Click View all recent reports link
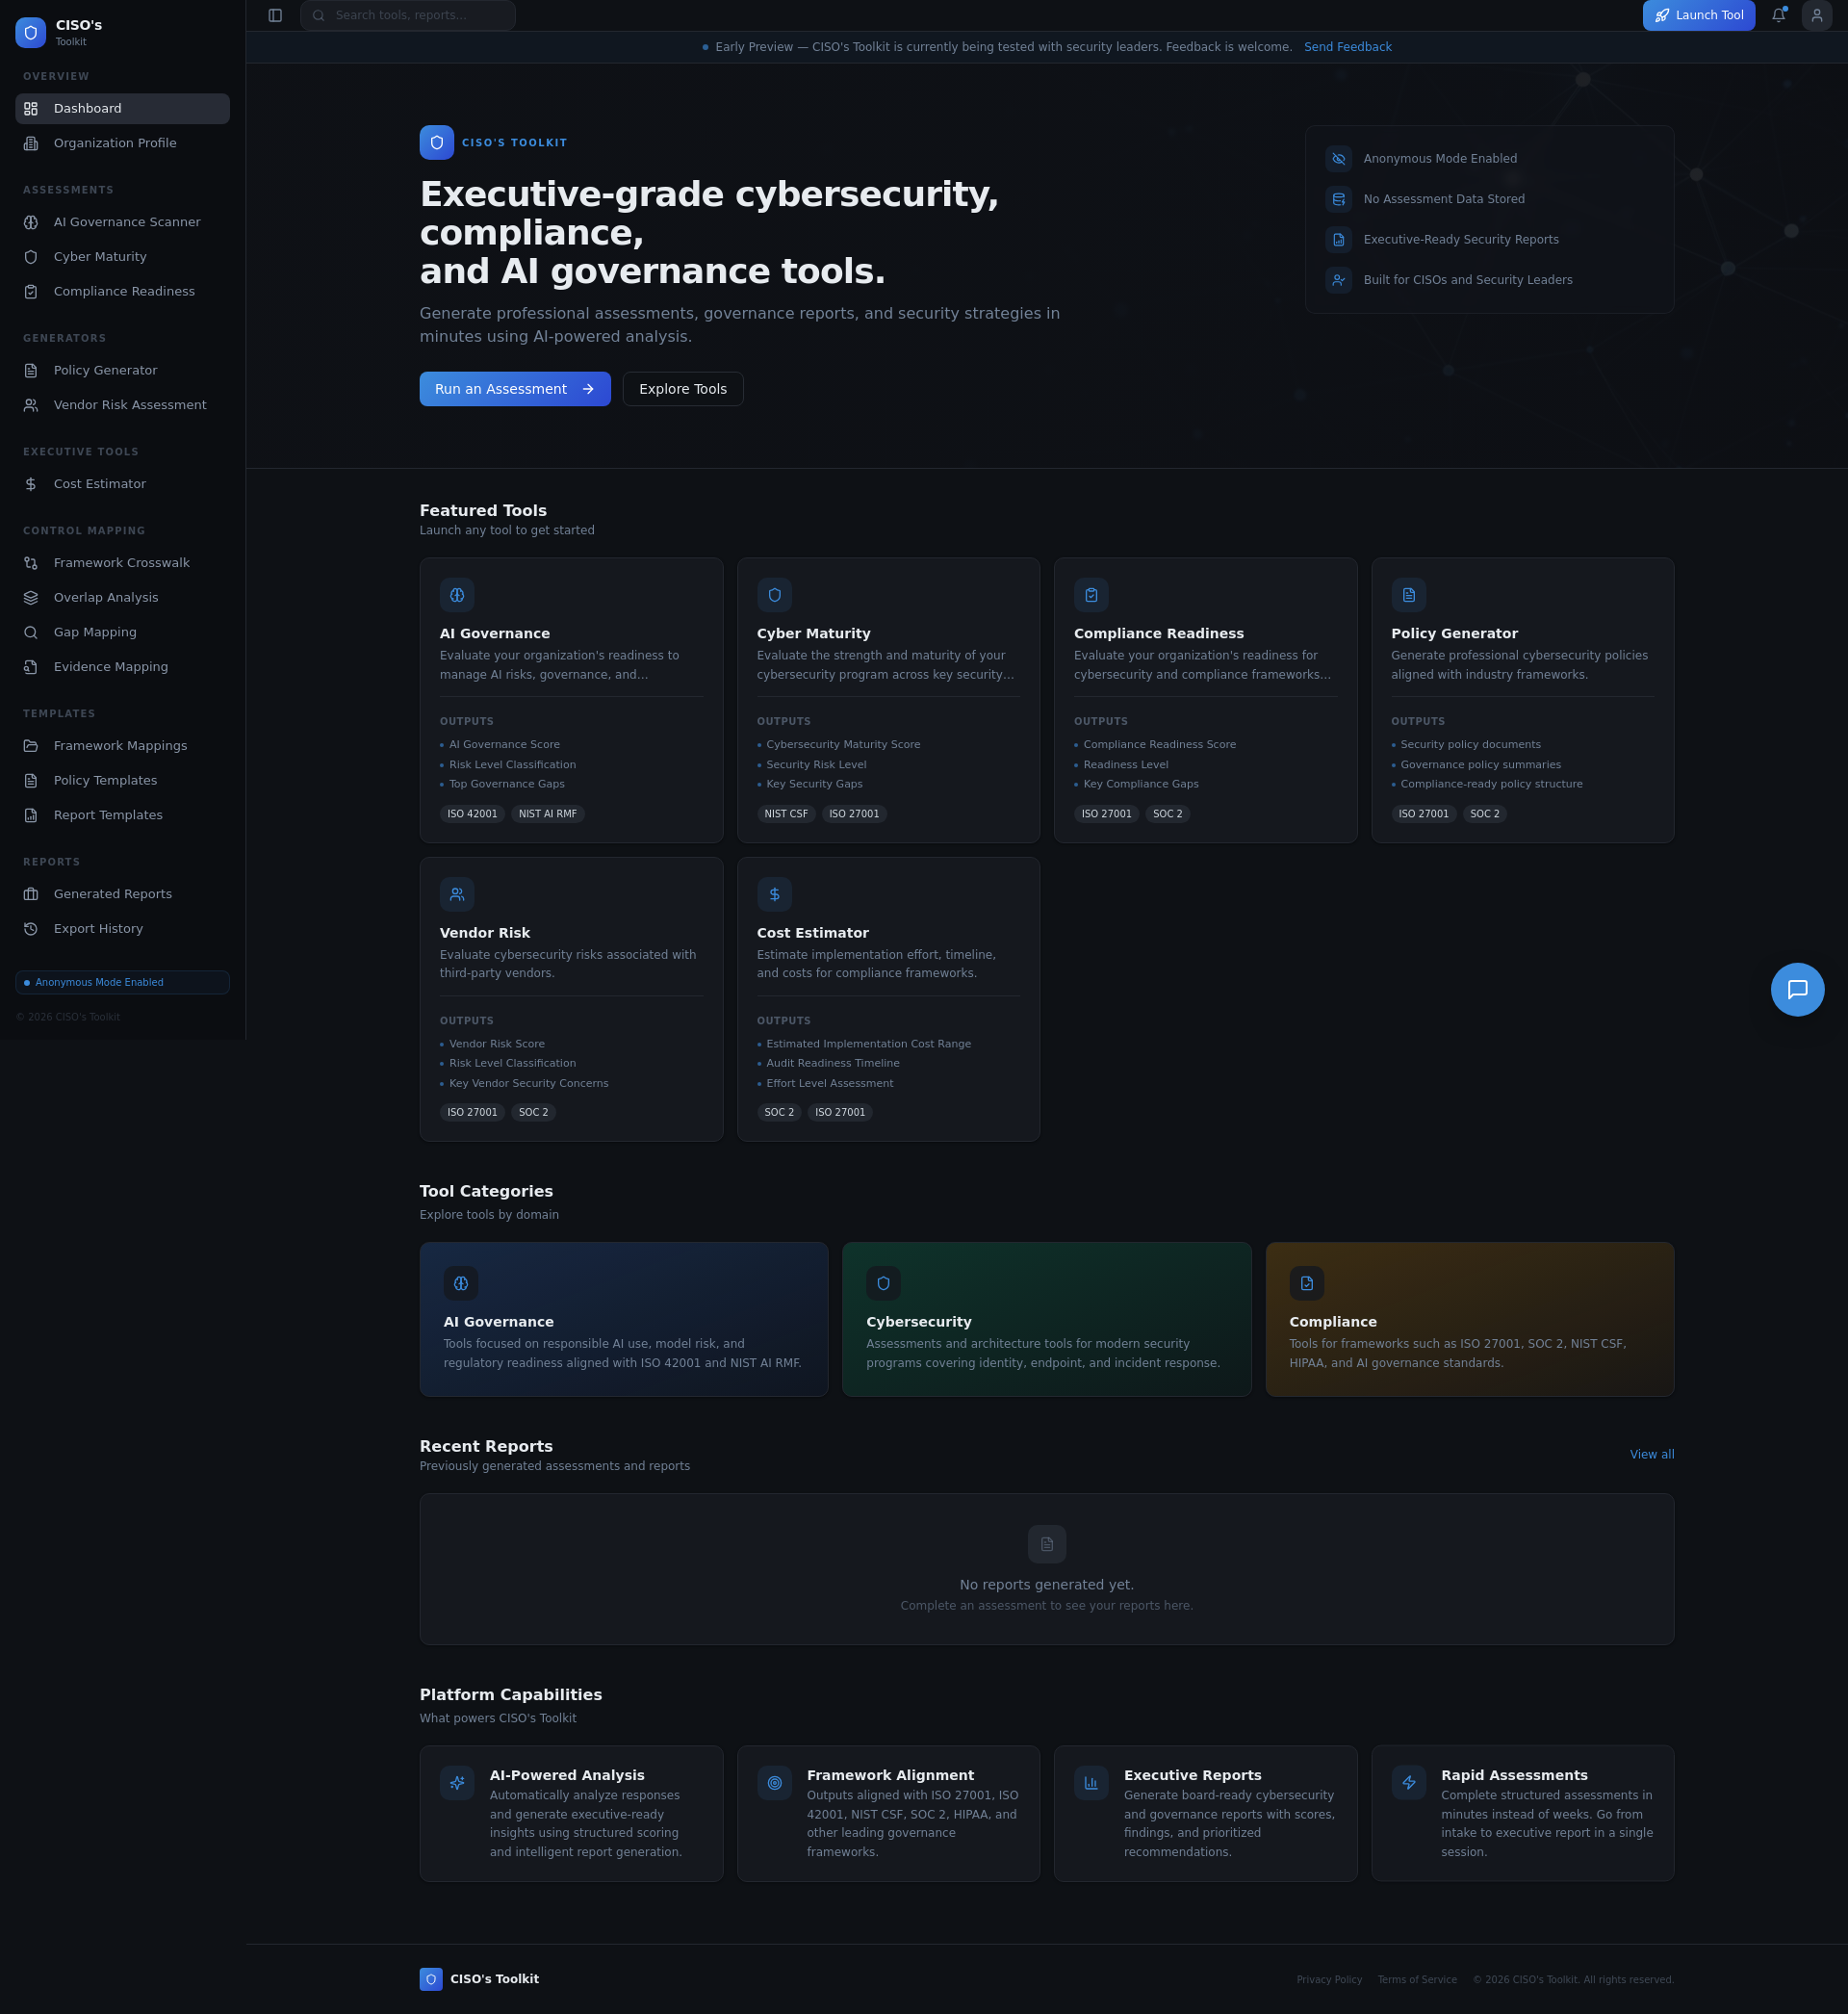 click(x=1651, y=1454)
